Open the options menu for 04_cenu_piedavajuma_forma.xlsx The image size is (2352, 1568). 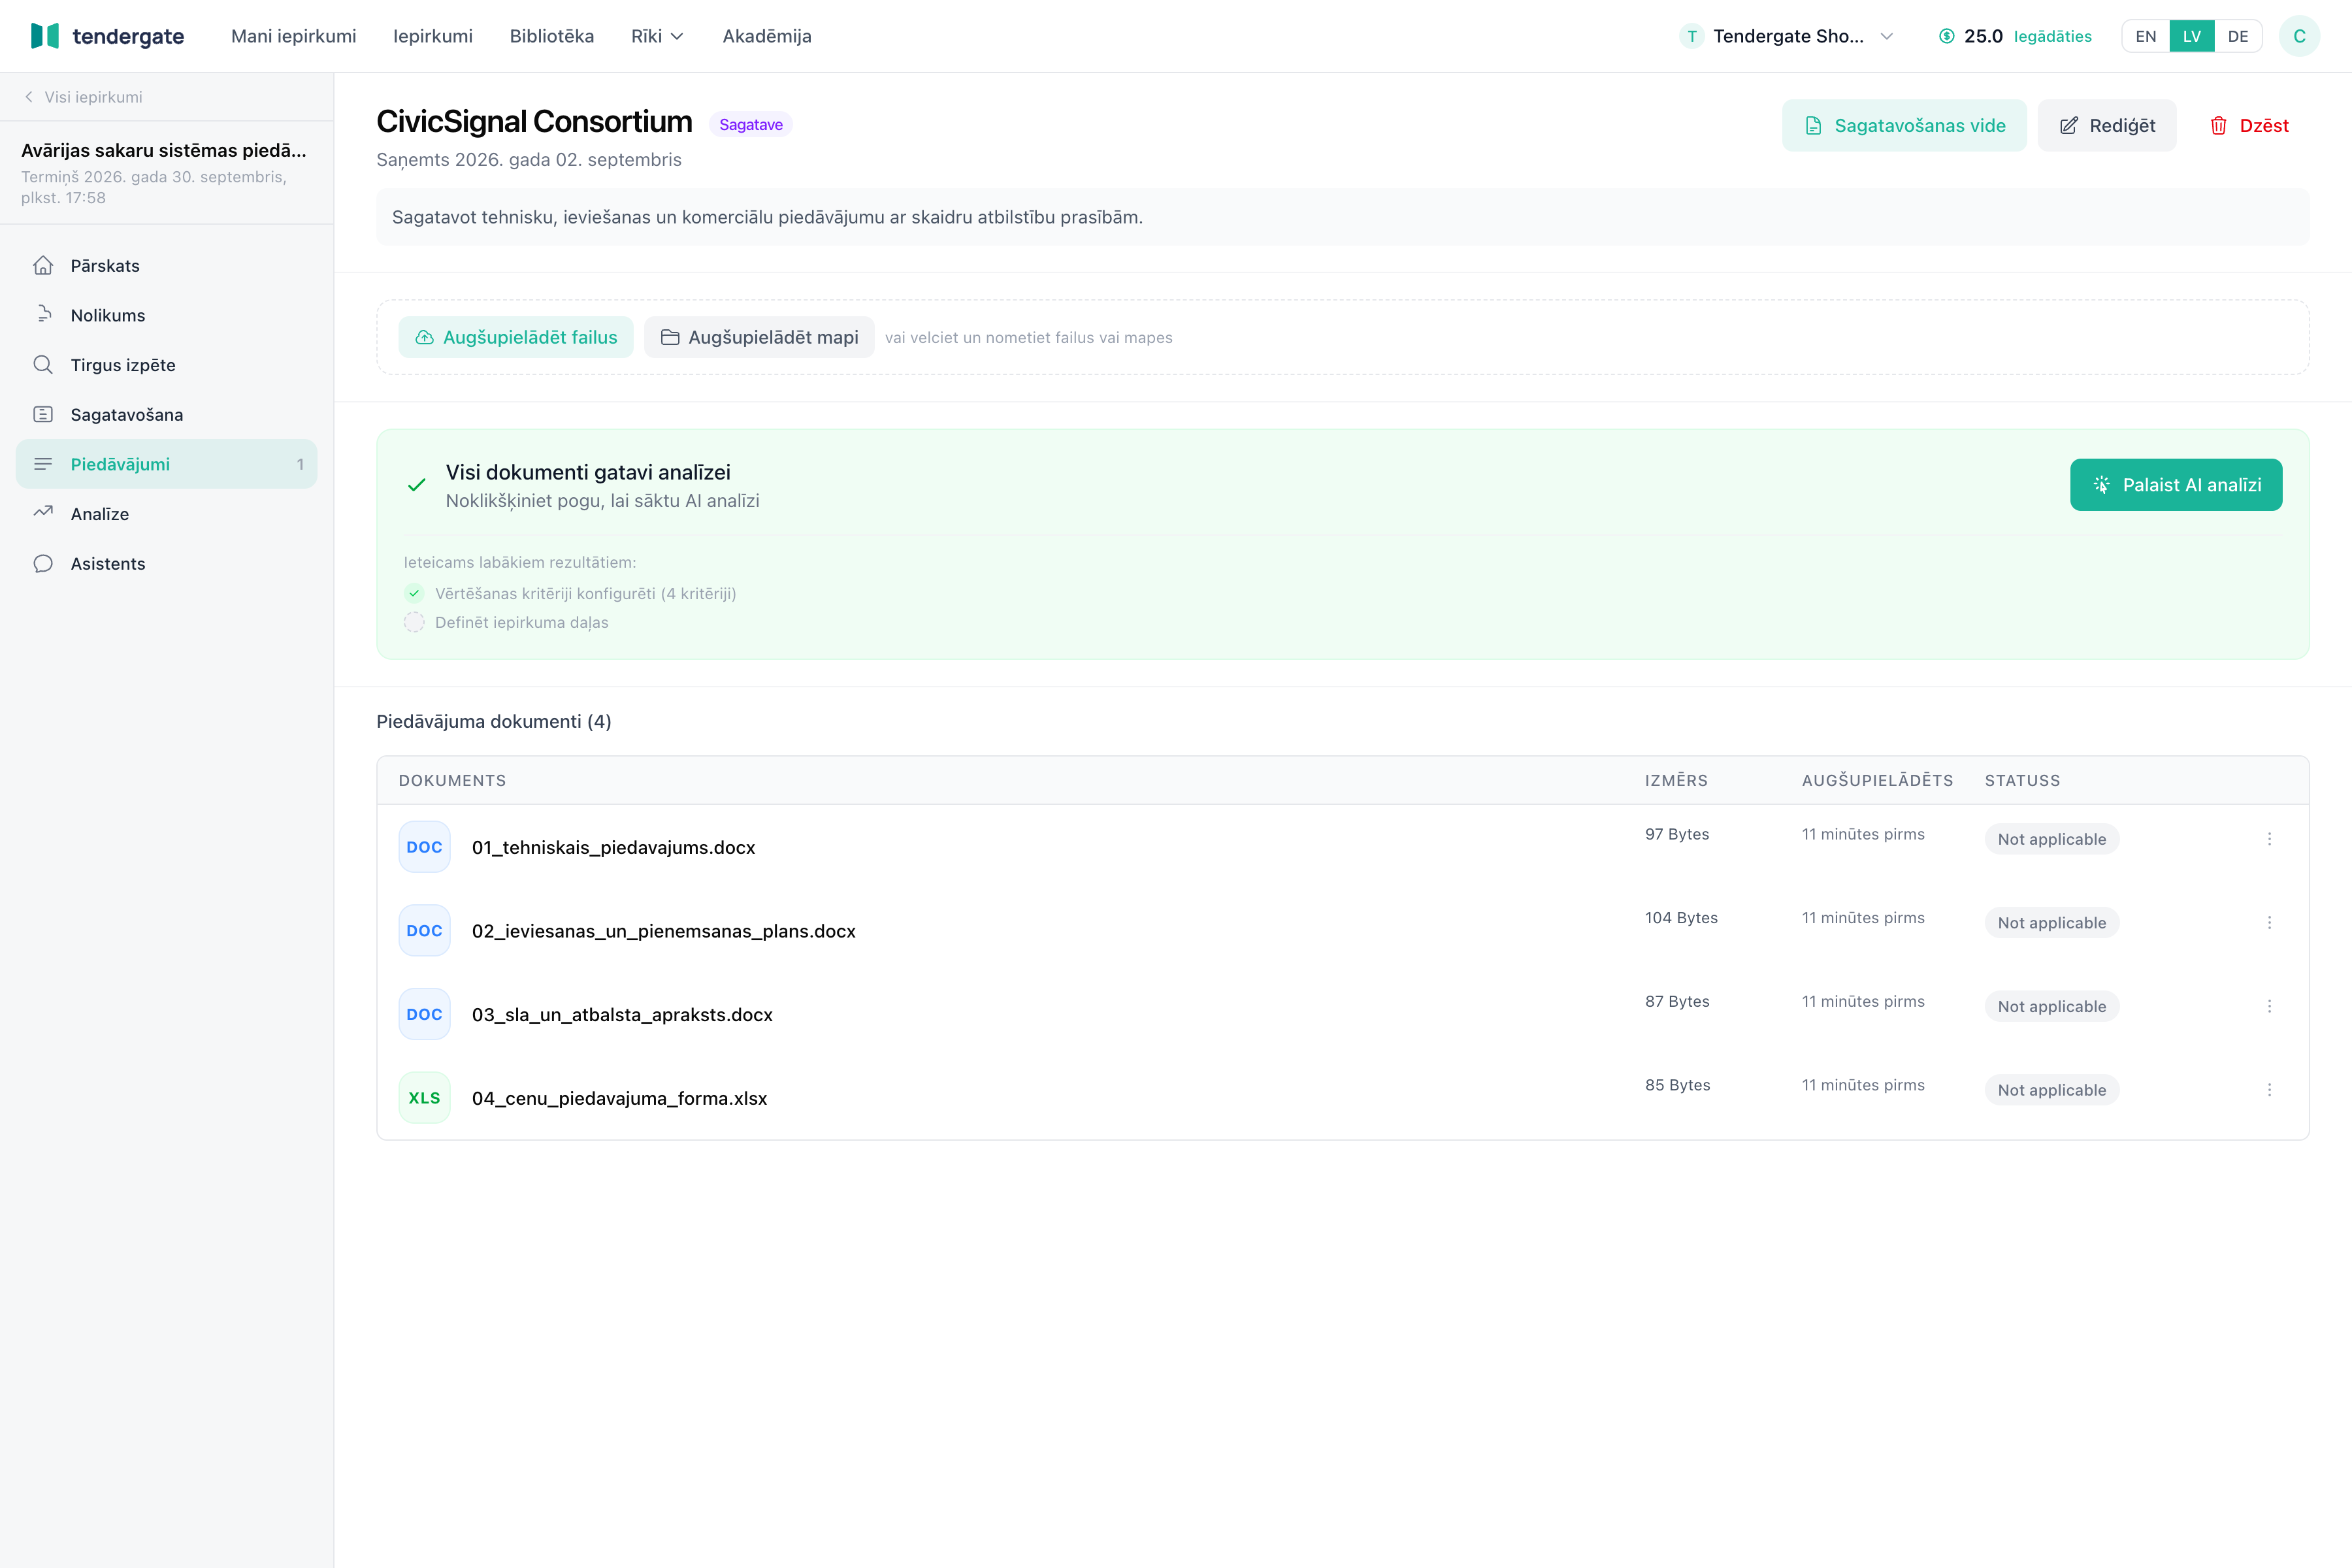click(2269, 1090)
